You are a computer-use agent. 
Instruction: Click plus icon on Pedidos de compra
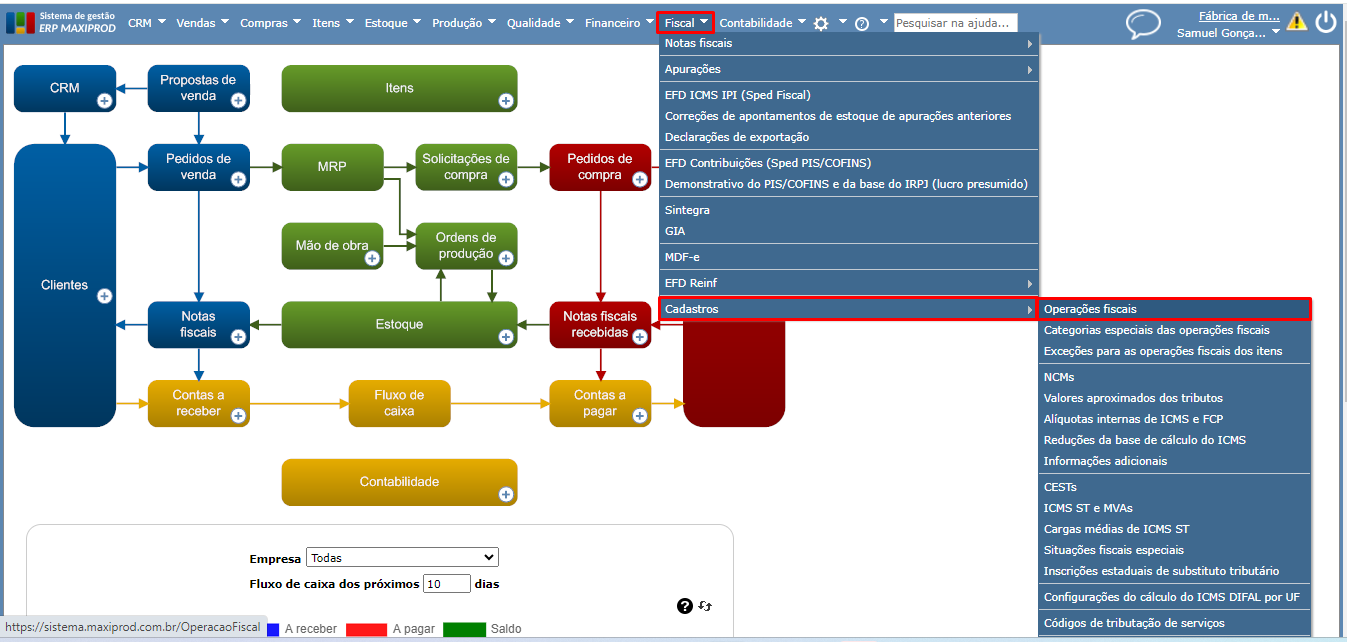coord(639,179)
